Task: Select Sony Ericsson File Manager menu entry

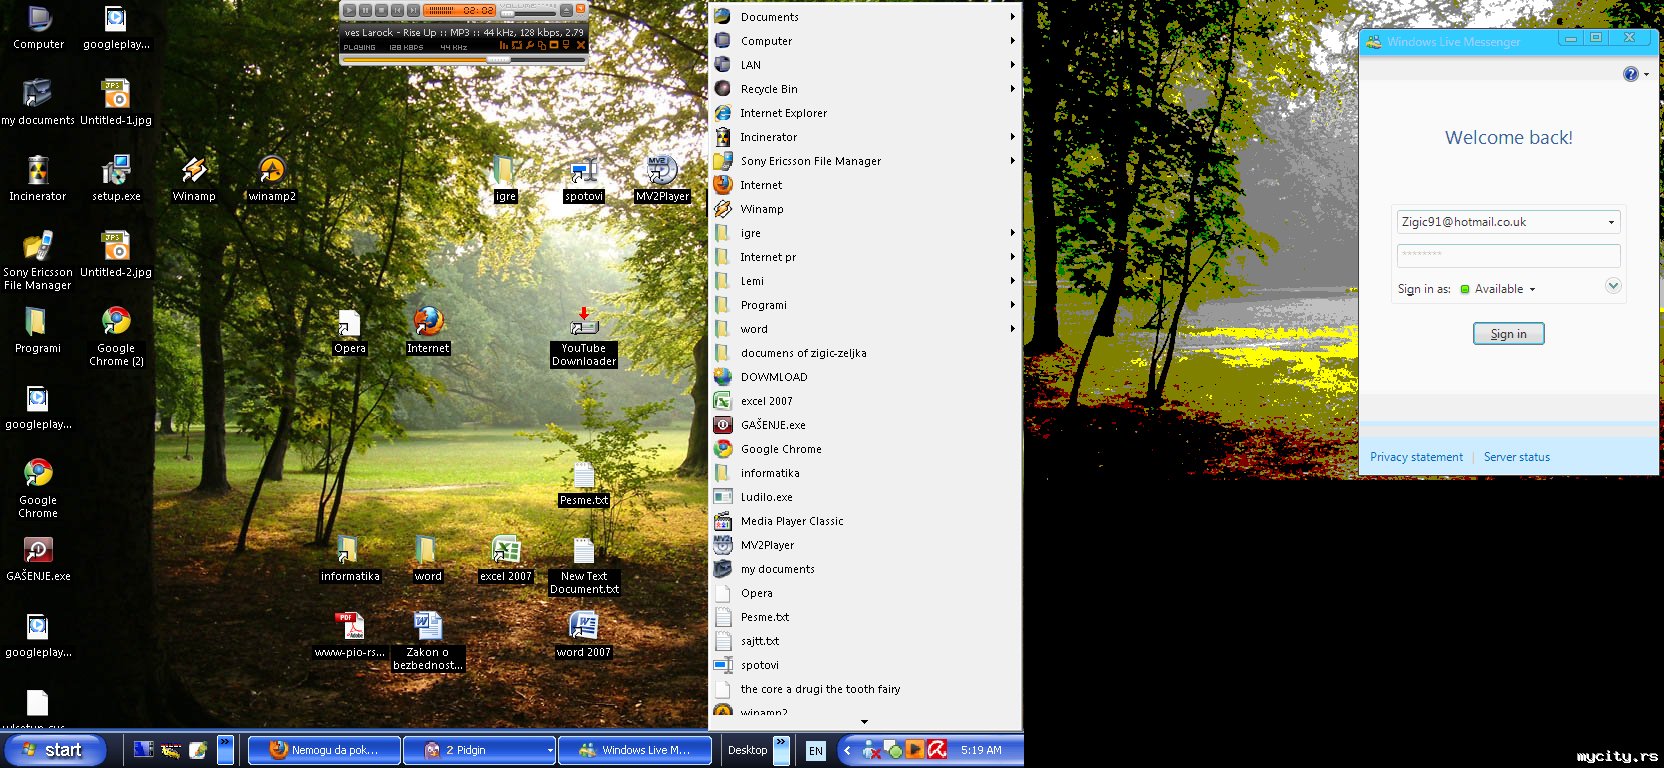Action: pos(810,161)
